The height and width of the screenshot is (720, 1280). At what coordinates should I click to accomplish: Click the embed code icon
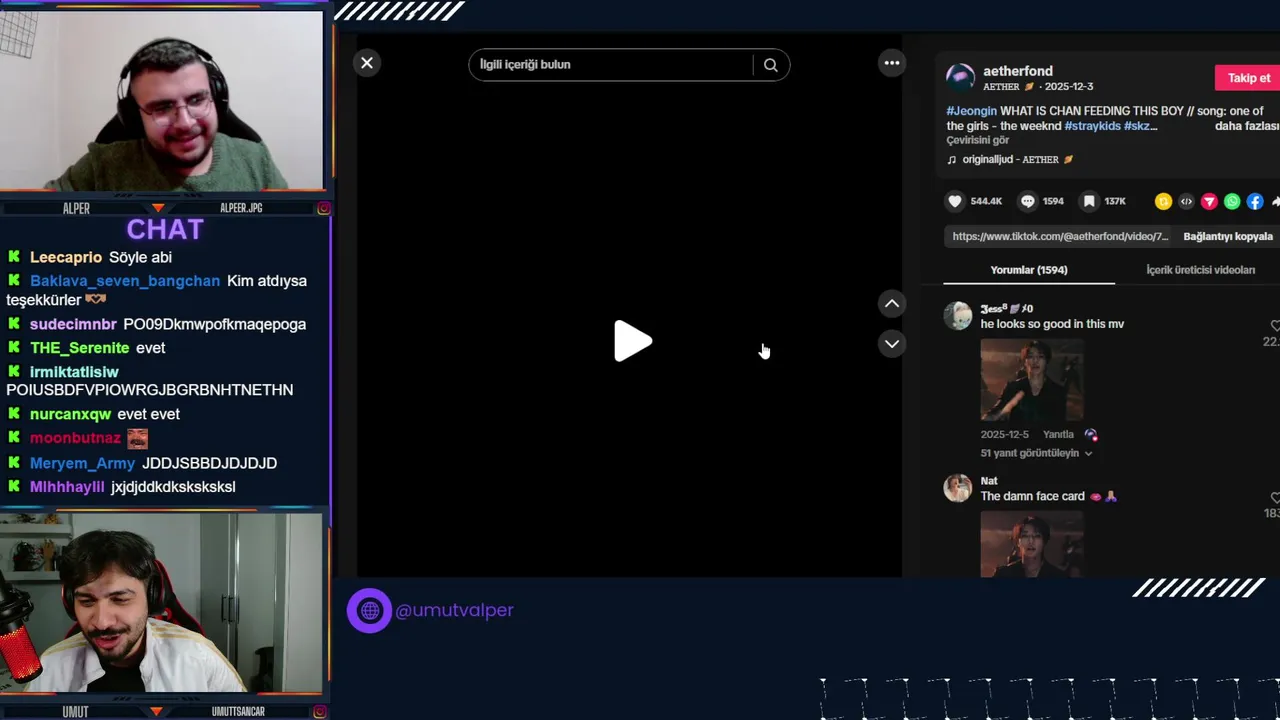pos(1186,202)
